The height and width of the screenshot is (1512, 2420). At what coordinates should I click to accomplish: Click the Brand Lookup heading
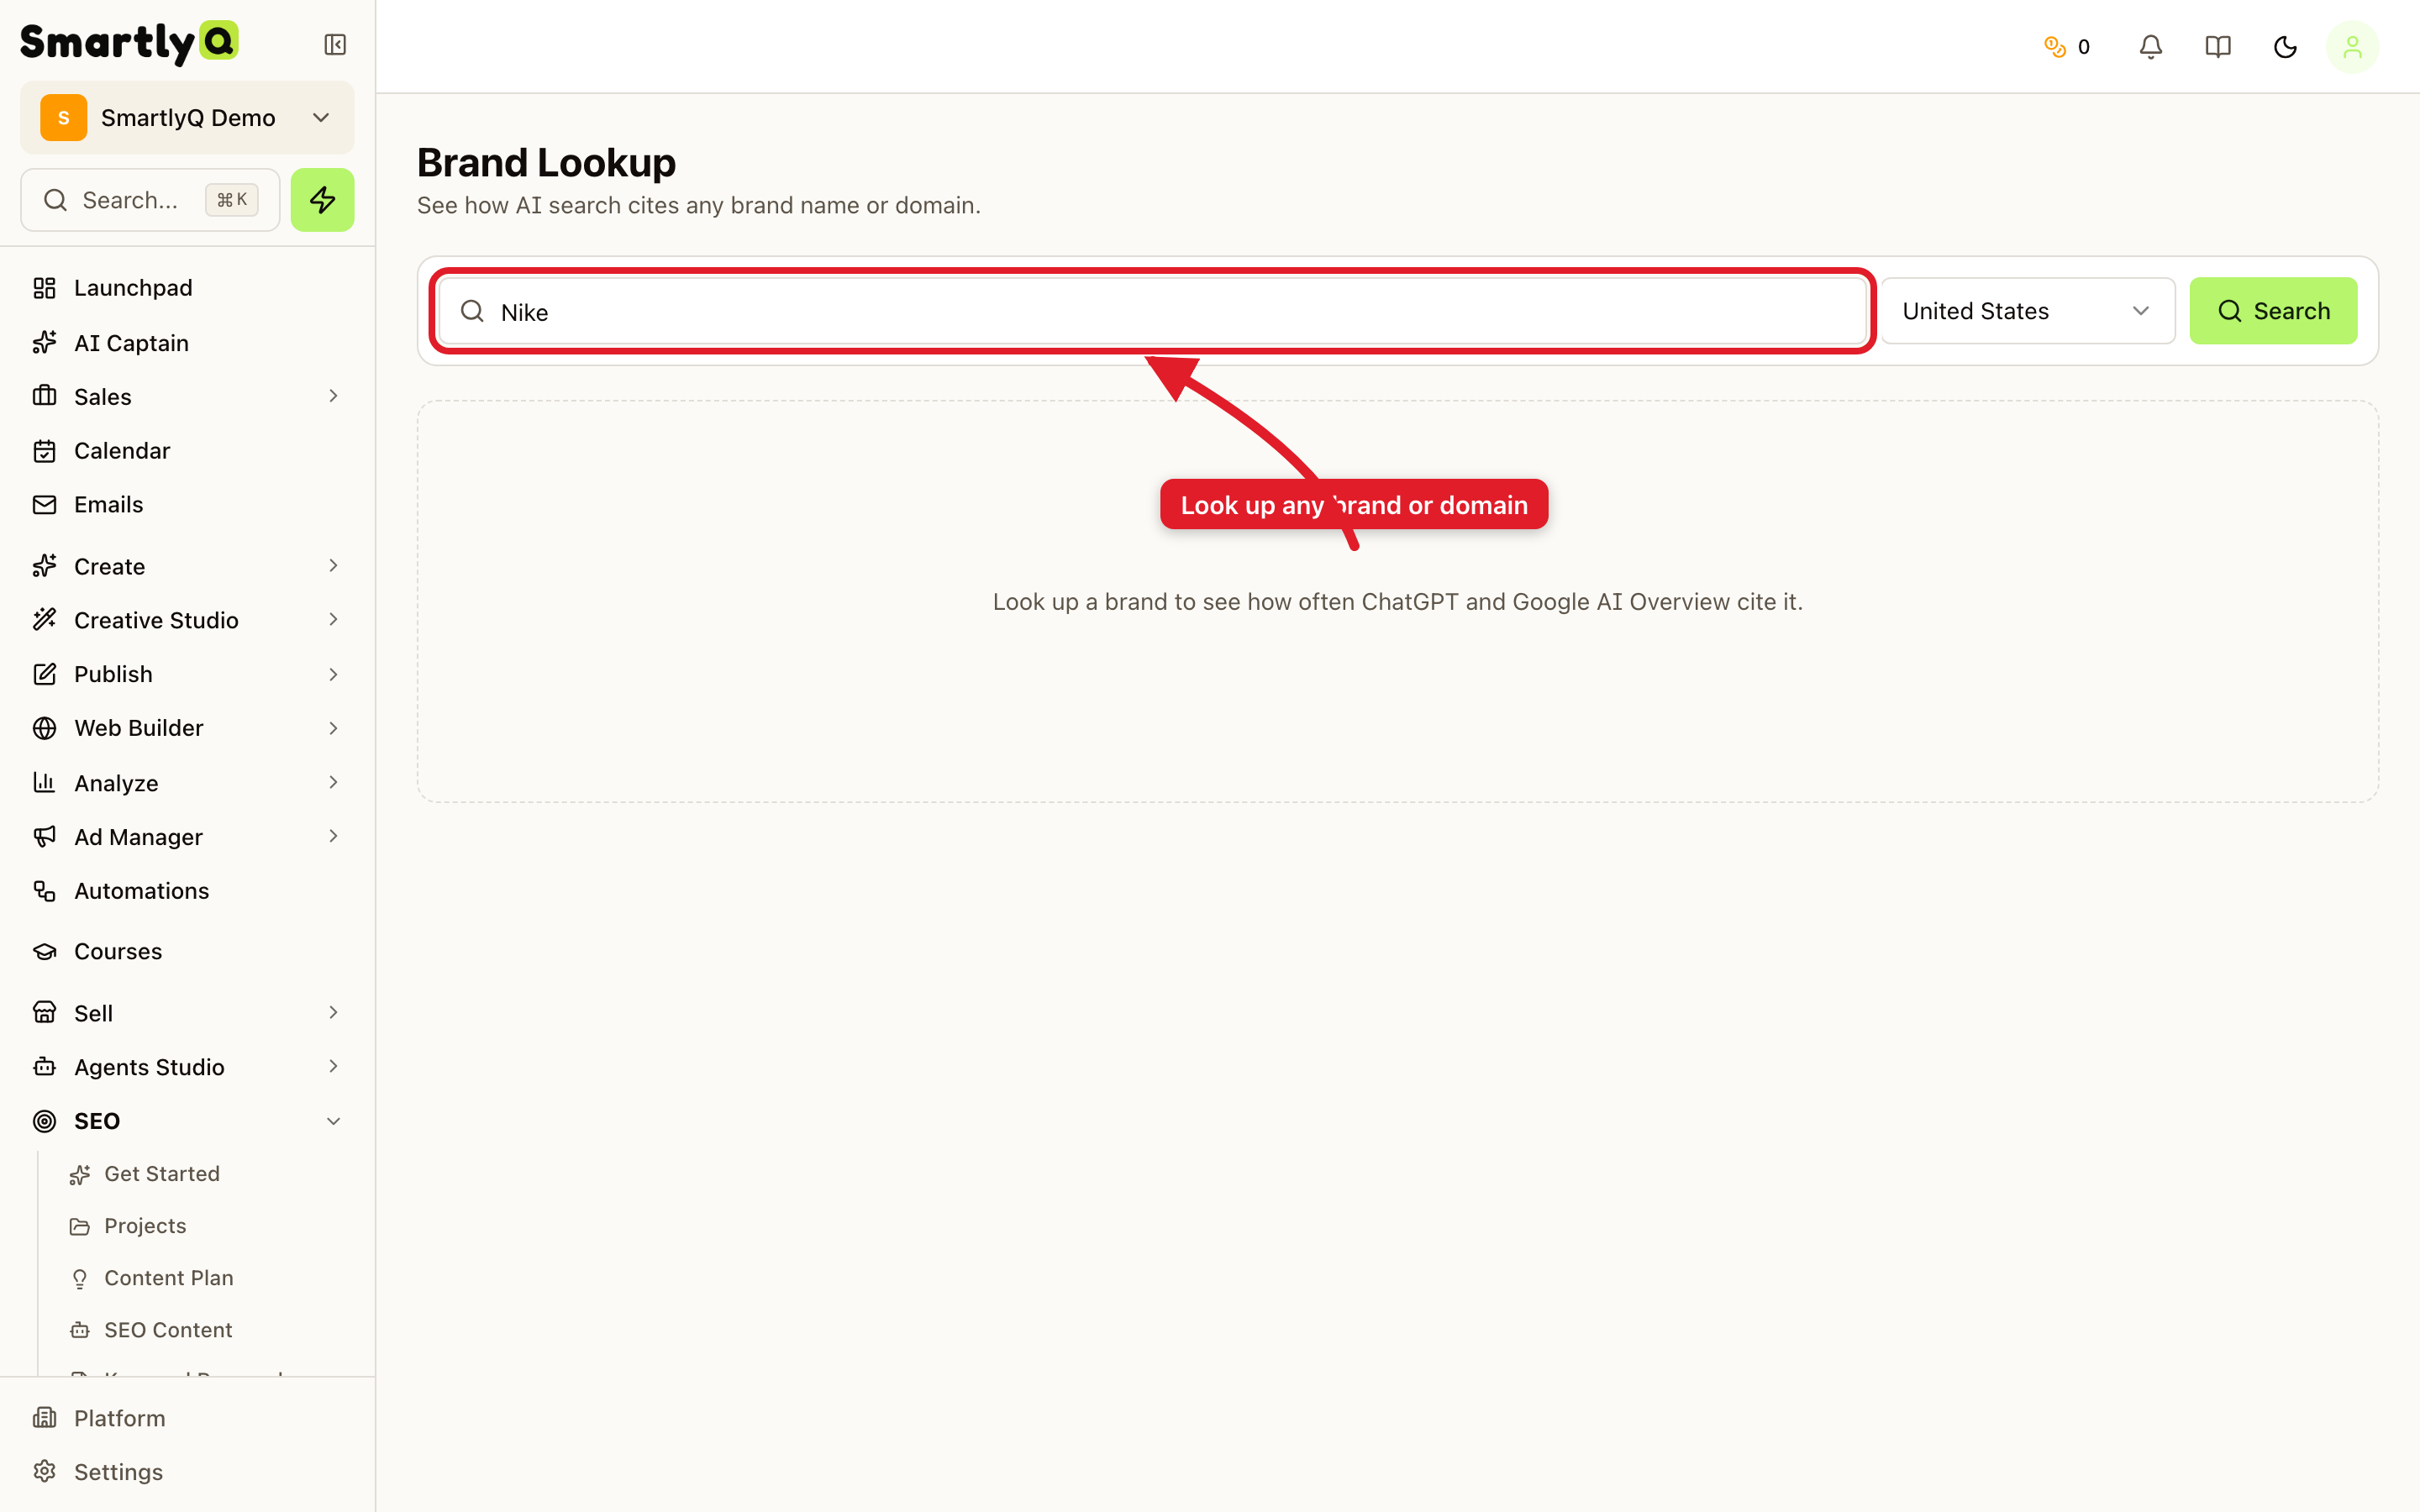coord(546,163)
